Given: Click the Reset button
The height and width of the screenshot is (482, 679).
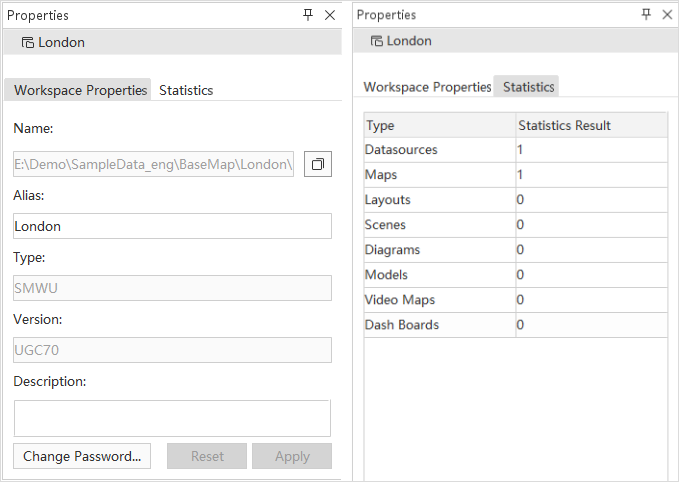Looking at the screenshot, I should [x=207, y=456].
